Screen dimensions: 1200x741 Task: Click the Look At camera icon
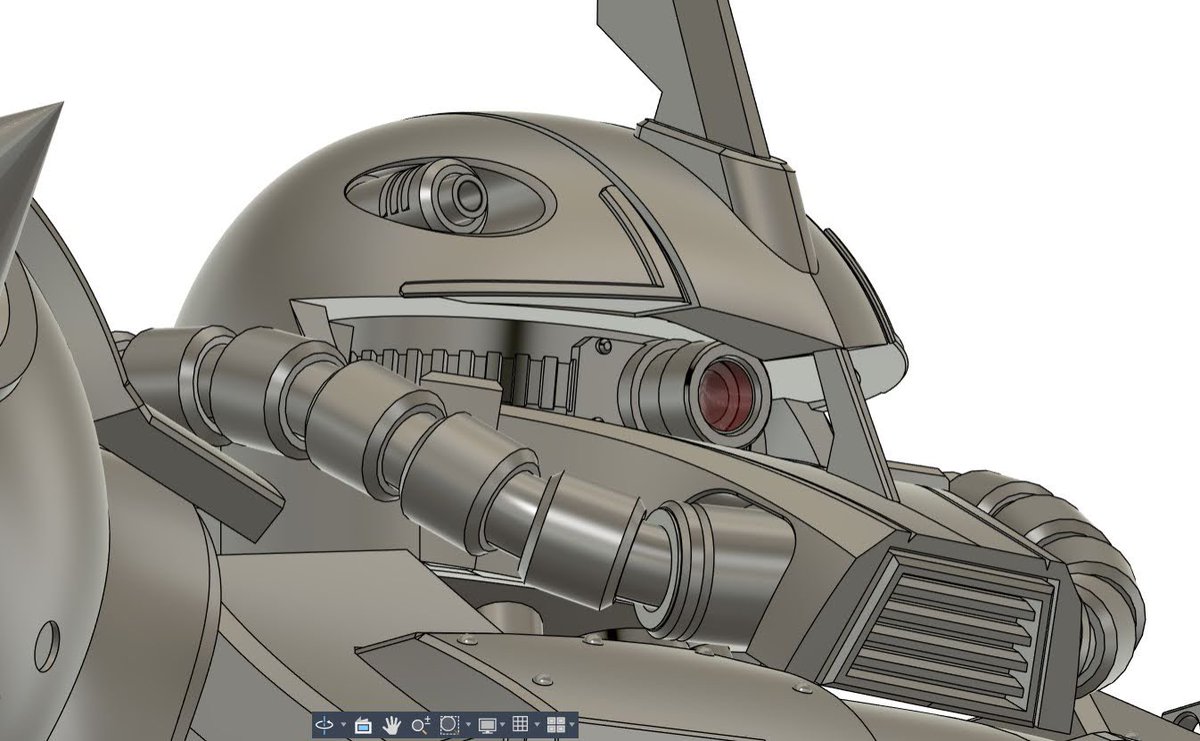coord(363,724)
